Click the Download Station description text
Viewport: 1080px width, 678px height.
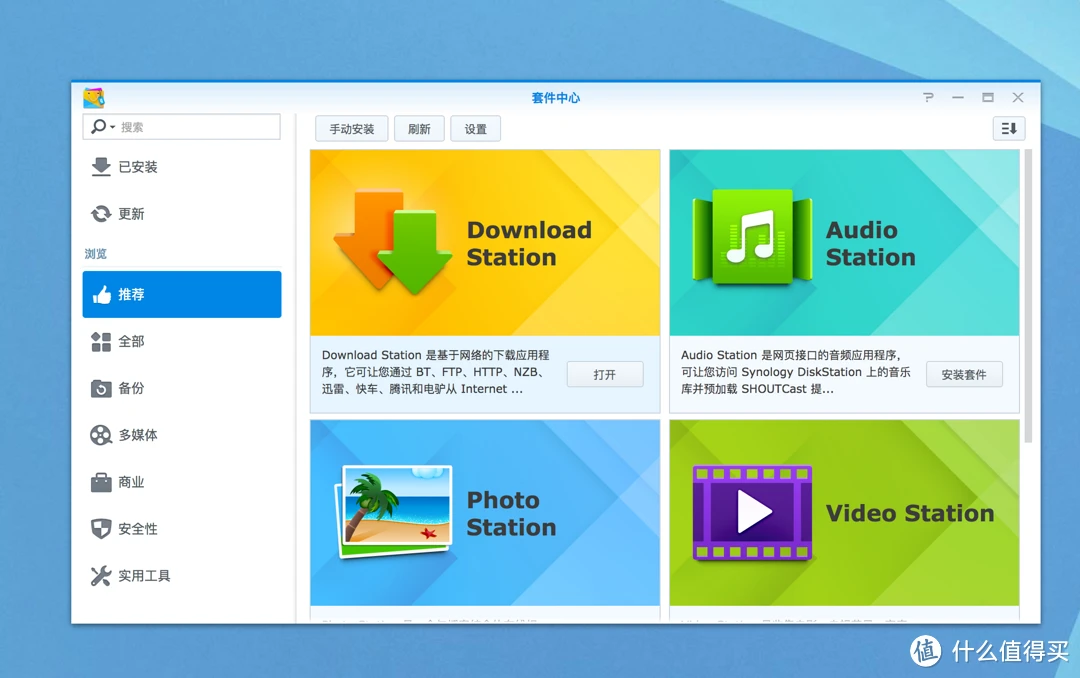436,372
